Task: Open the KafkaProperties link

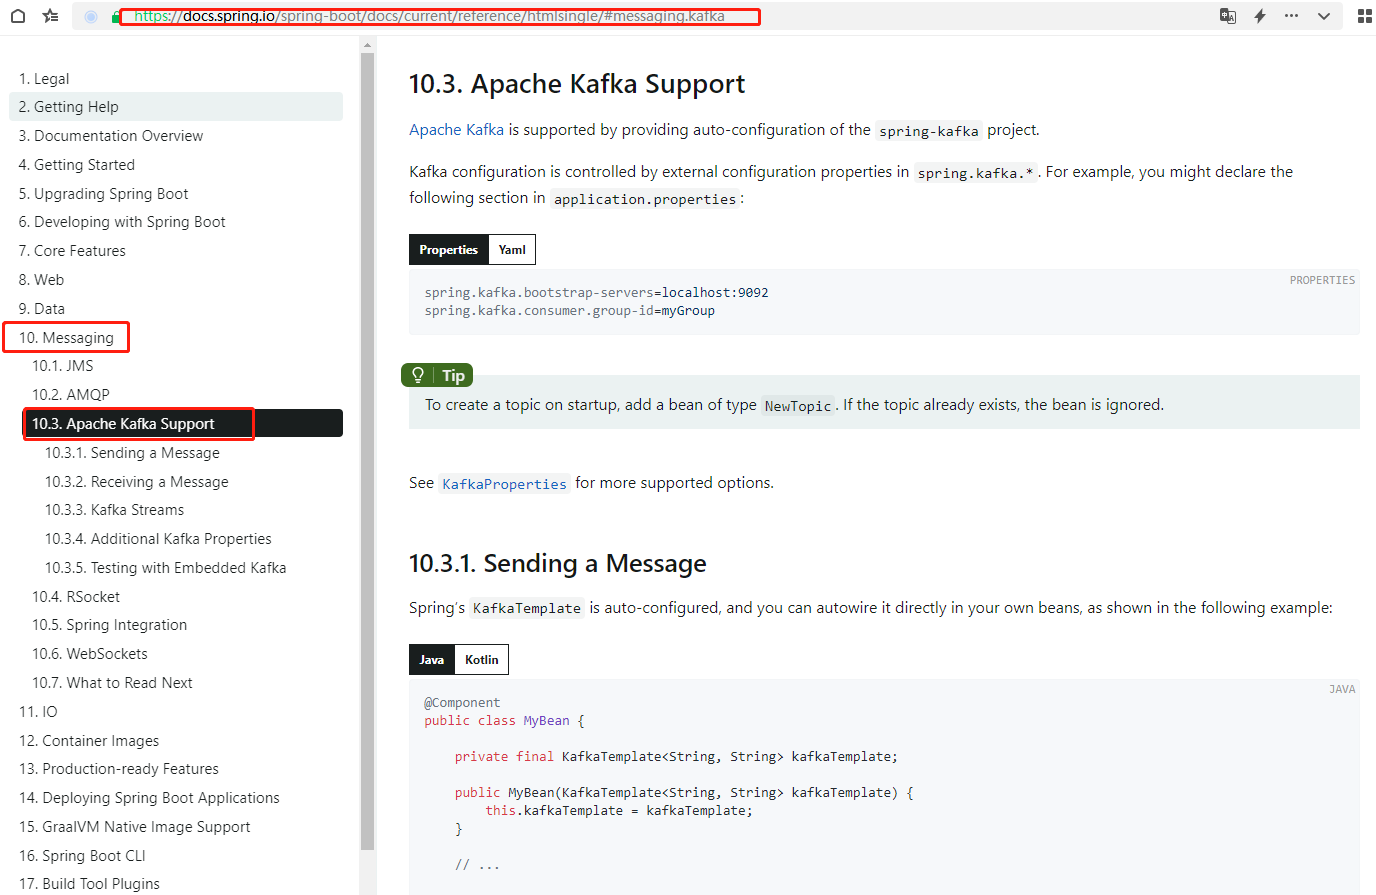Action: point(505,484)
